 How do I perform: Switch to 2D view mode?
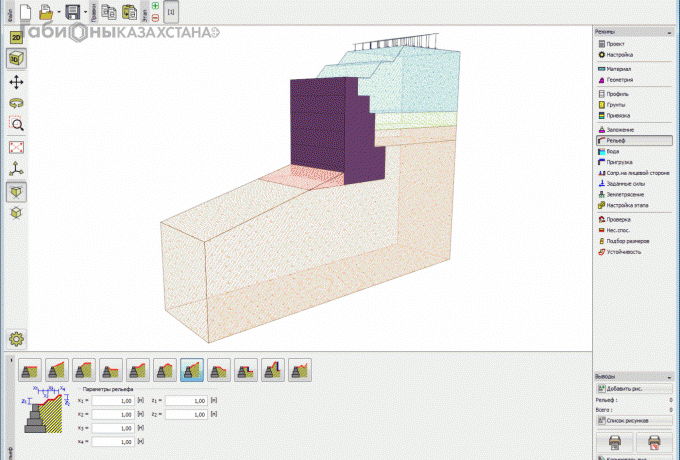coord(17,36)
